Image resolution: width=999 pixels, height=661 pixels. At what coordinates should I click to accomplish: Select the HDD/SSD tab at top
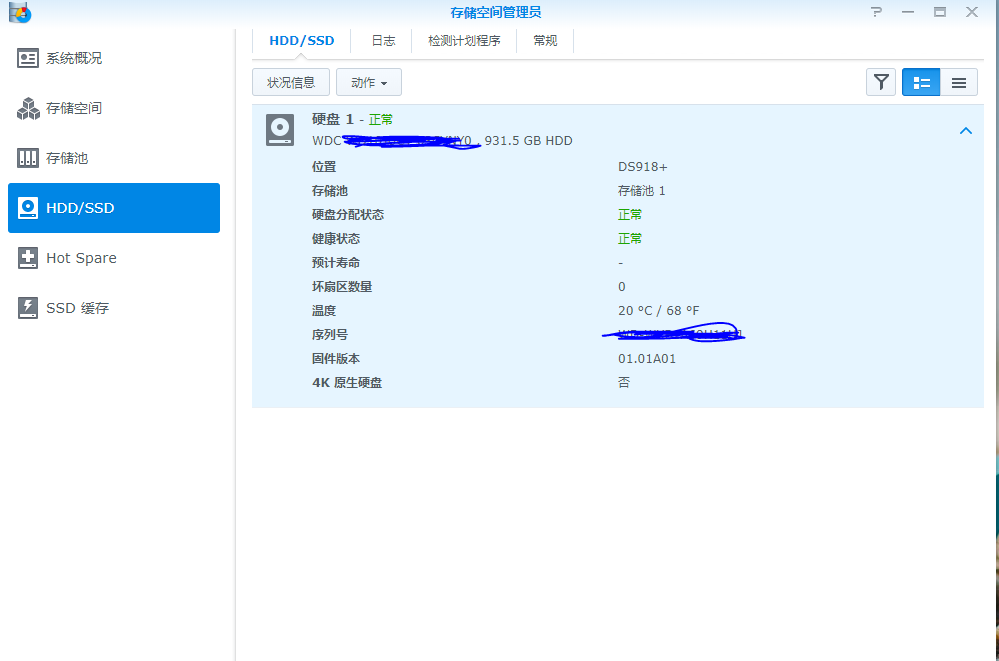pos(301,41)
